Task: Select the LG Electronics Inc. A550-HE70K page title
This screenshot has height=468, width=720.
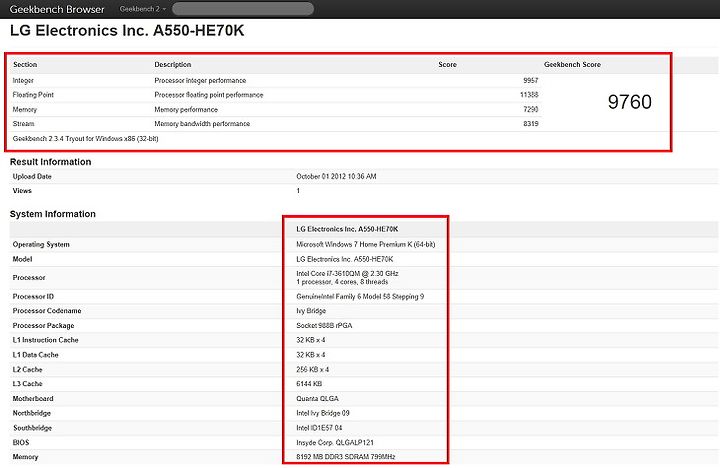Action: 127,31
